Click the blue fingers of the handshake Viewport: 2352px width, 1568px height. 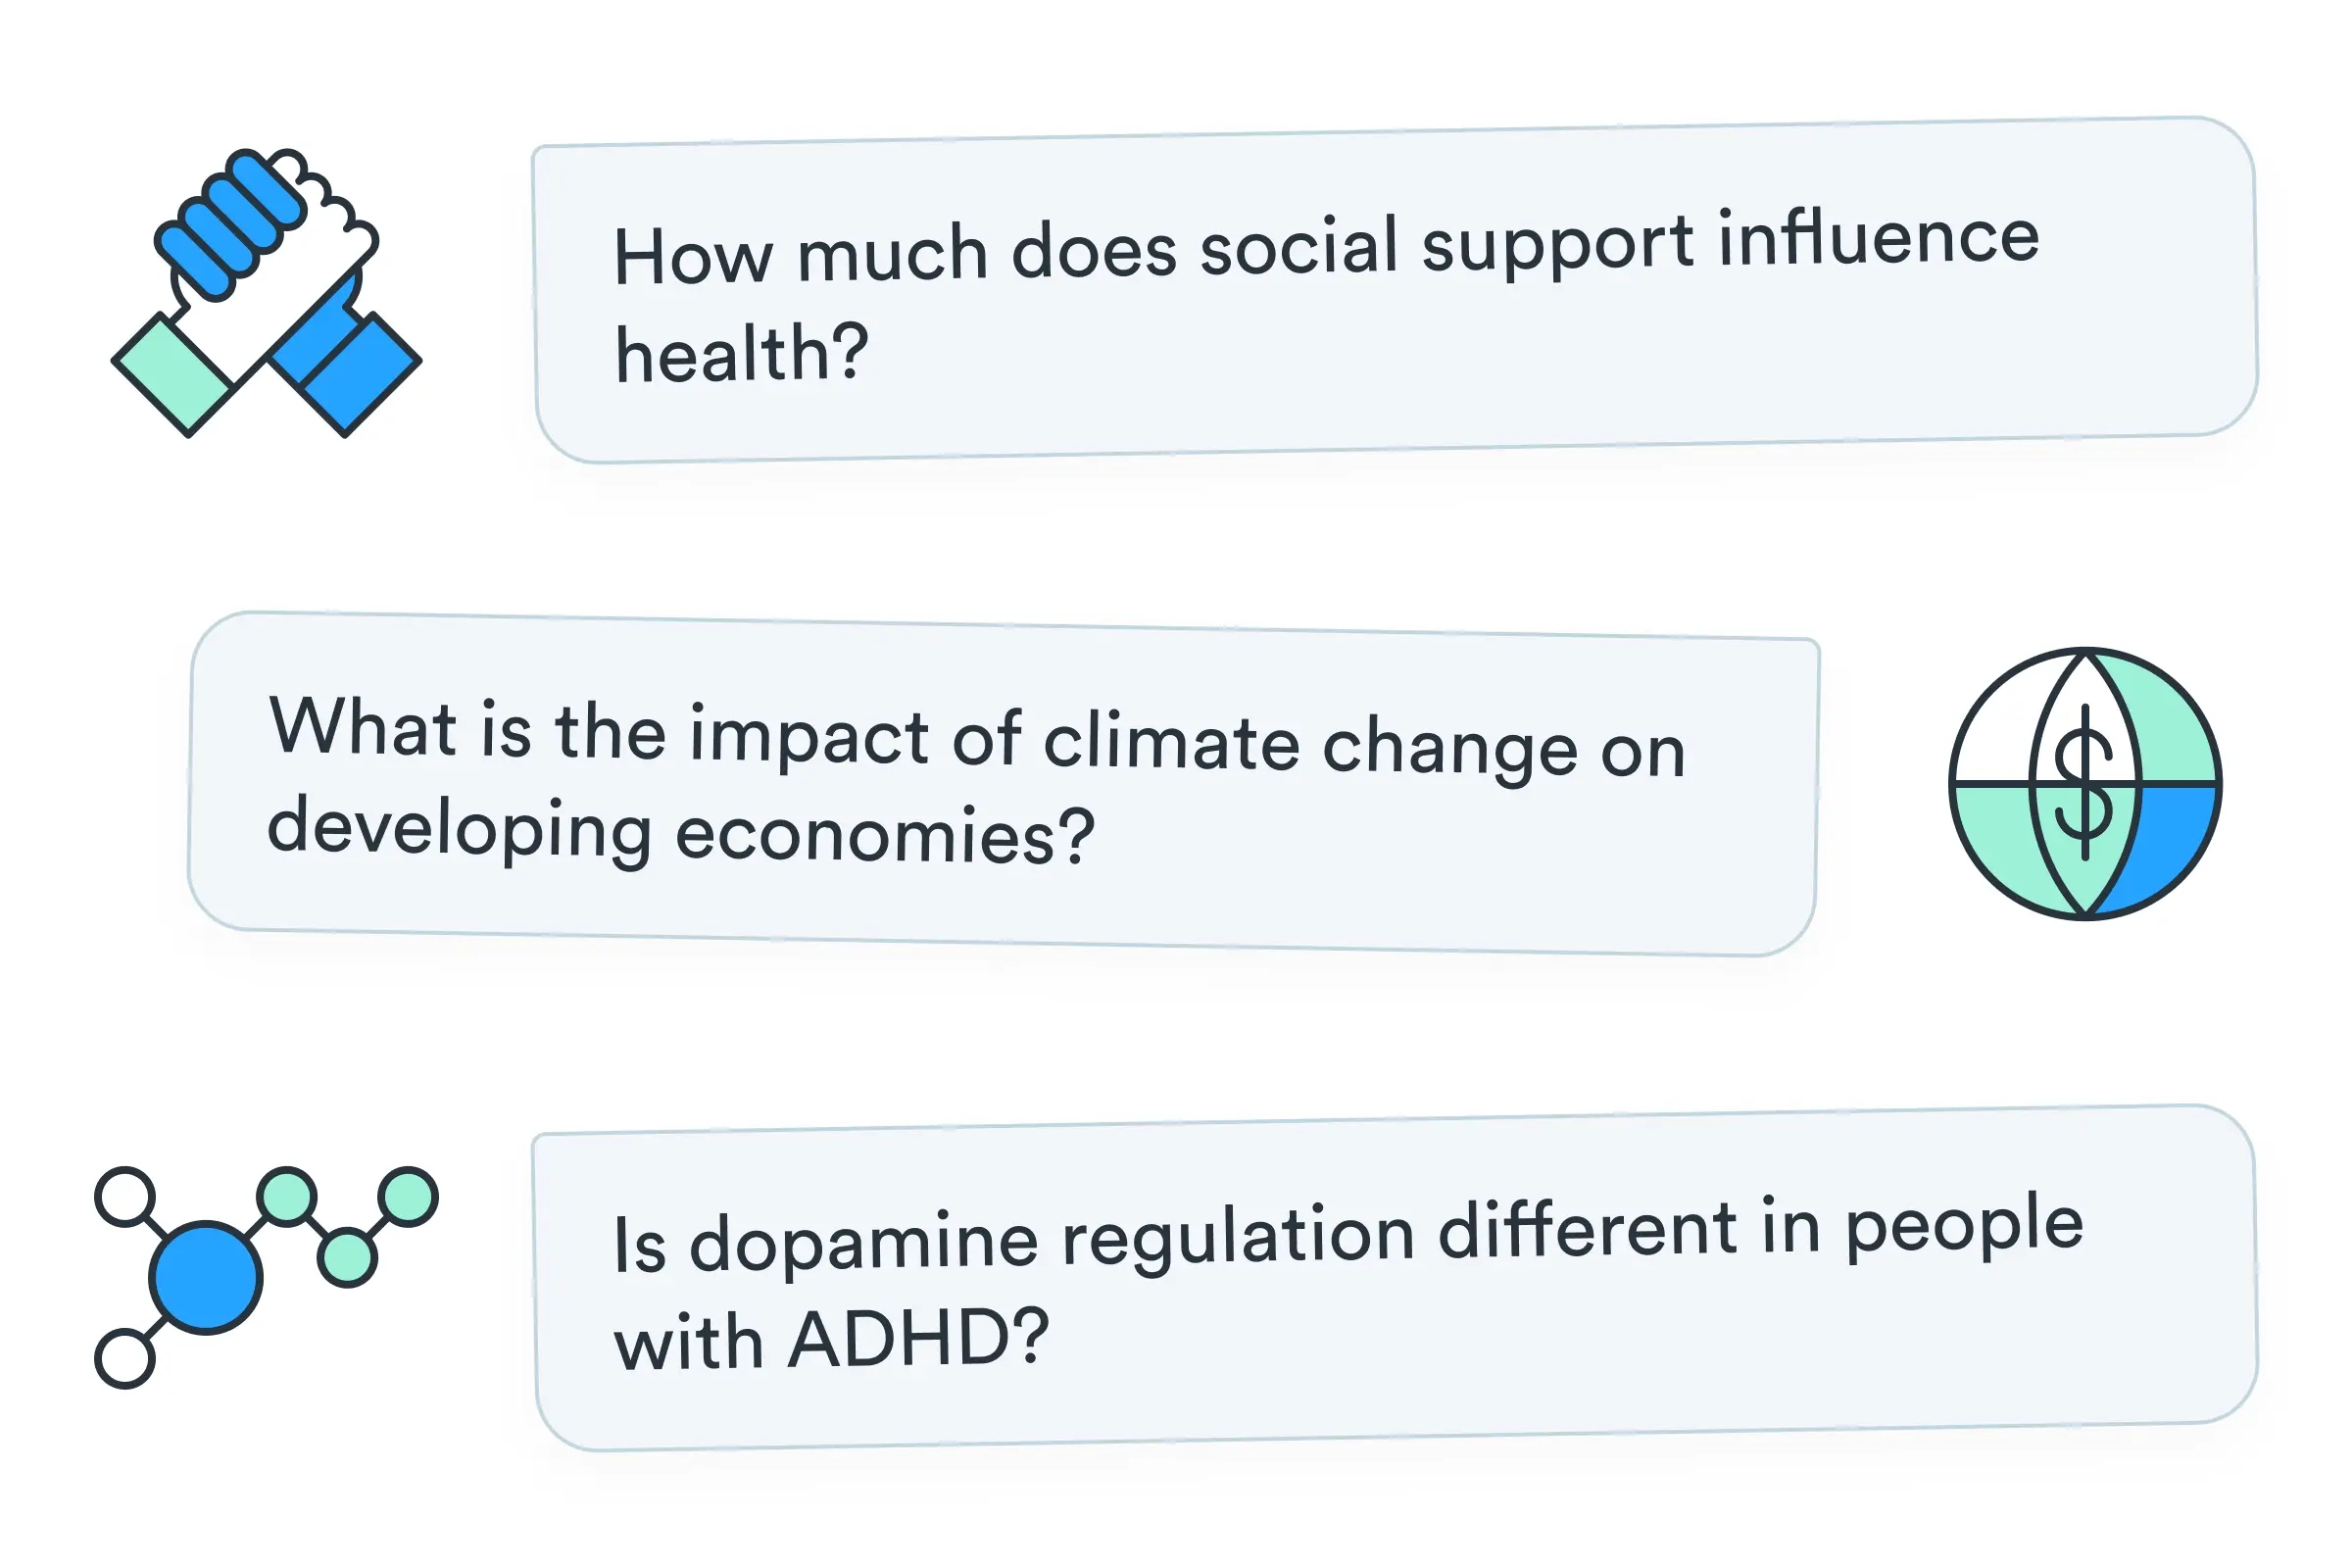(x=230, y=225)
